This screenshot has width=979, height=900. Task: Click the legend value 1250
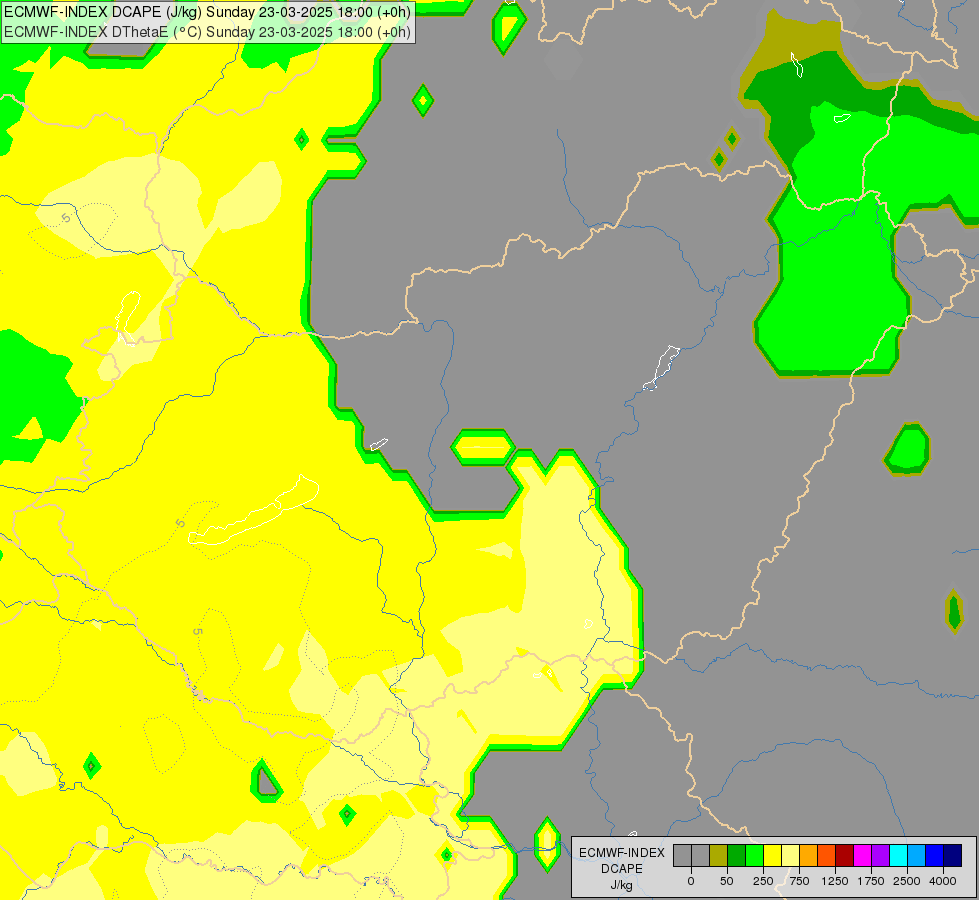coord(835,881)
